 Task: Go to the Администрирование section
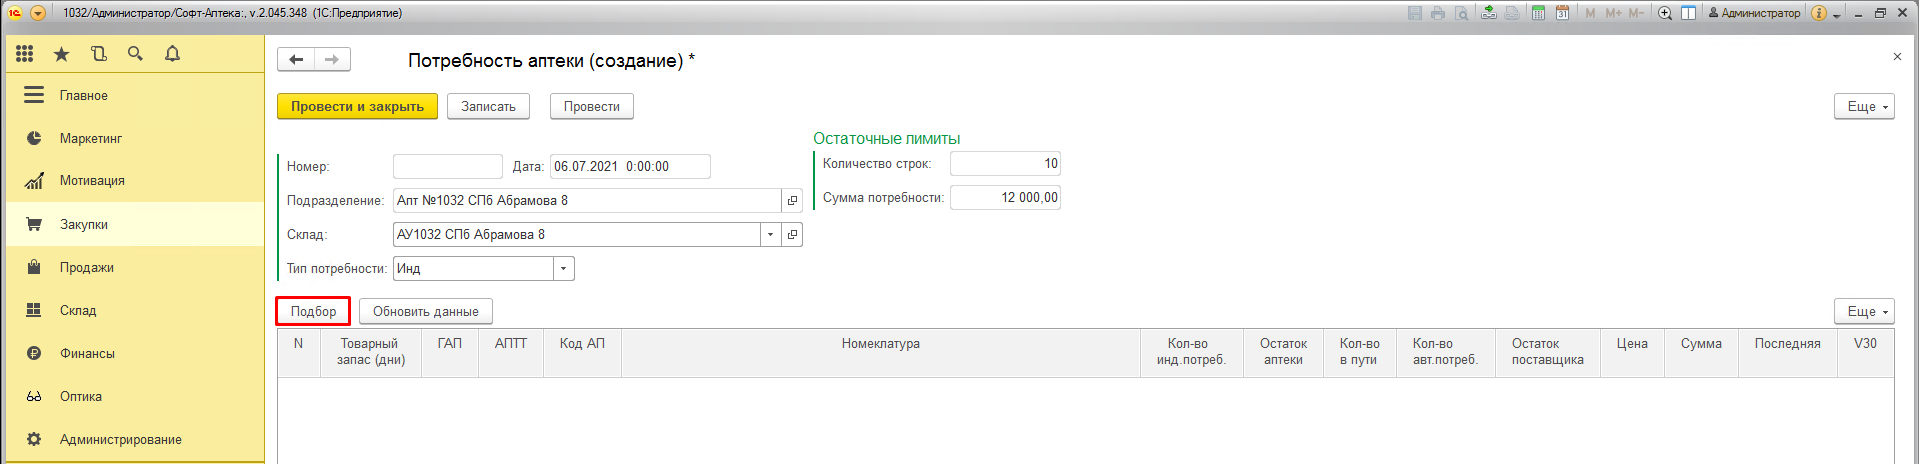click(x=120, y=440)
